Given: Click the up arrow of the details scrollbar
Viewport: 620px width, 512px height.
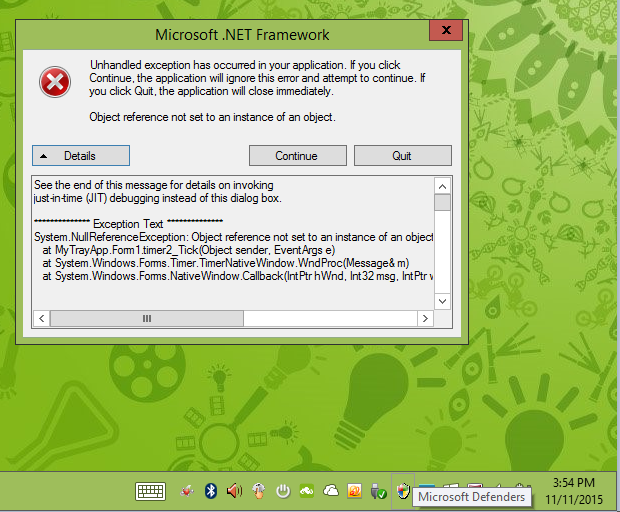Looking at the screenshot, I should click(442, 186).
